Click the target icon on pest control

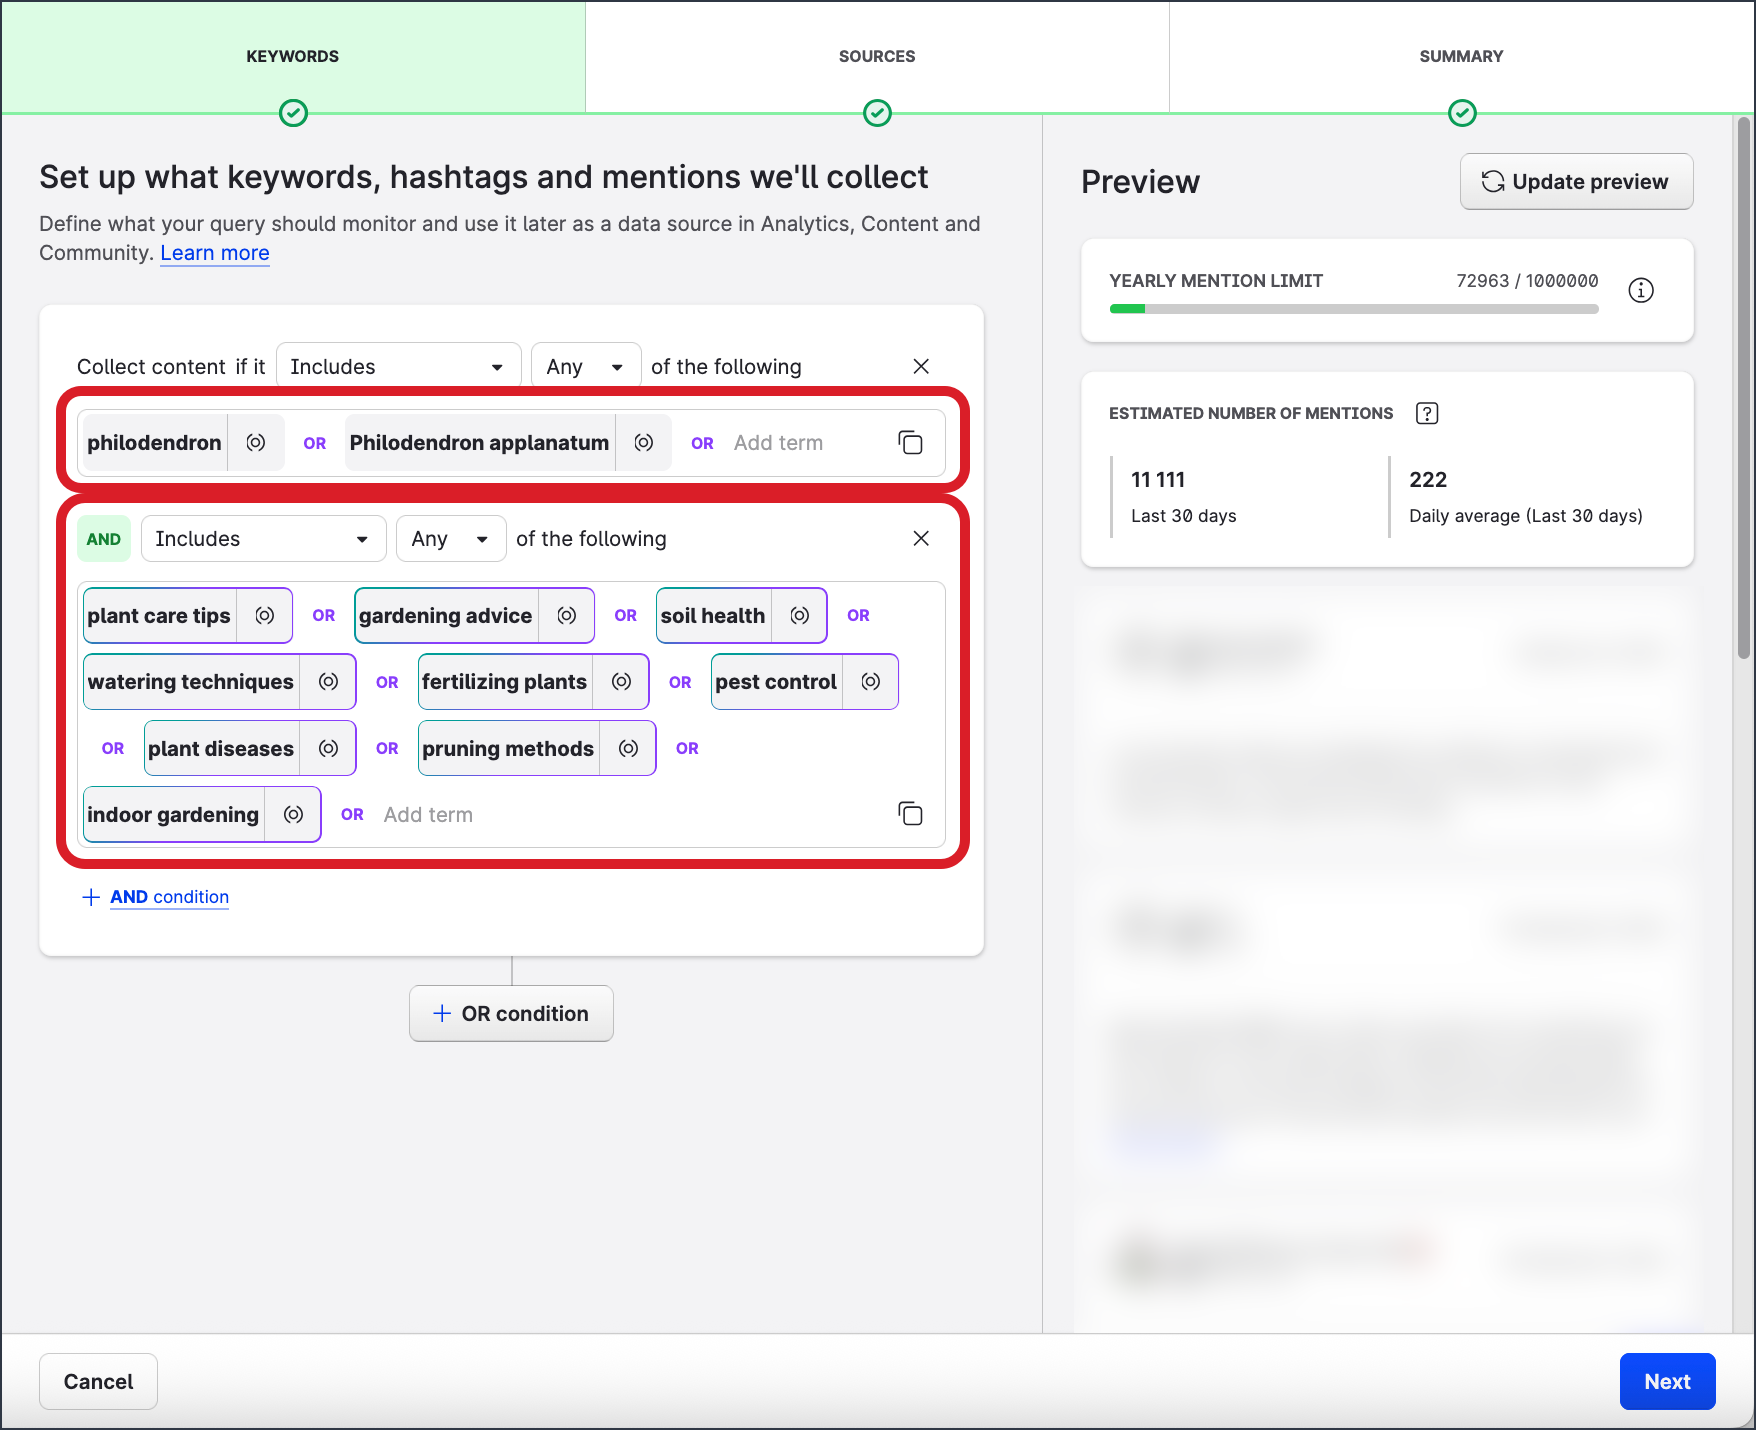pyautogui.click(x=871, y=682)
